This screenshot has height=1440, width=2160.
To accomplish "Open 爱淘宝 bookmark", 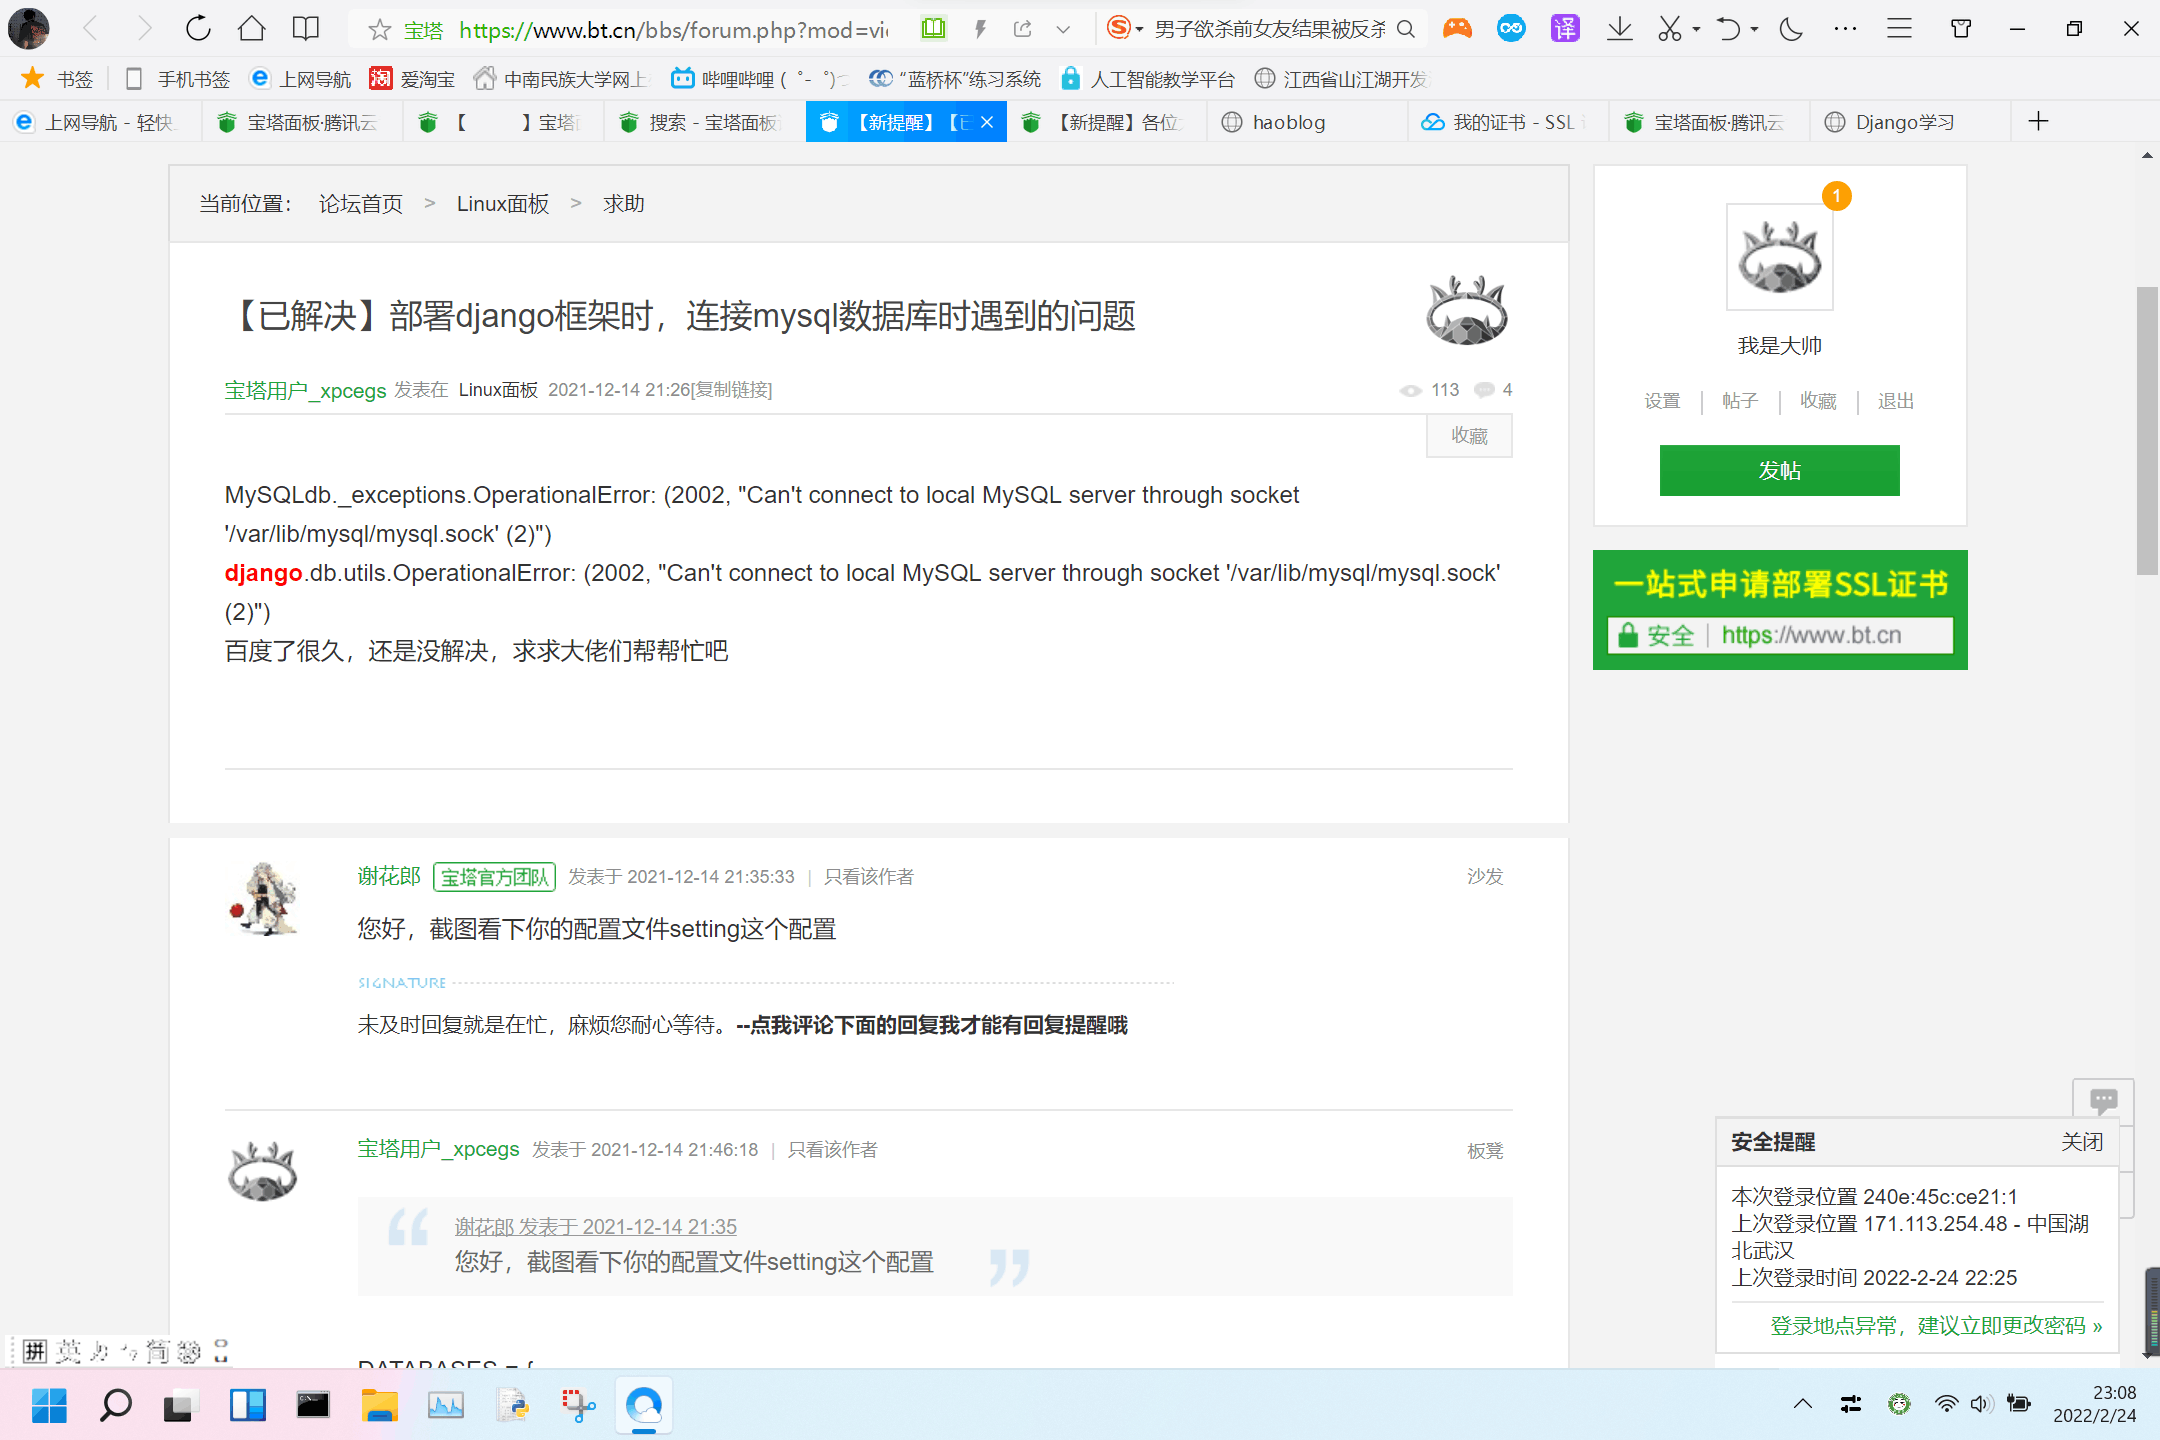I will coord(412,78).
